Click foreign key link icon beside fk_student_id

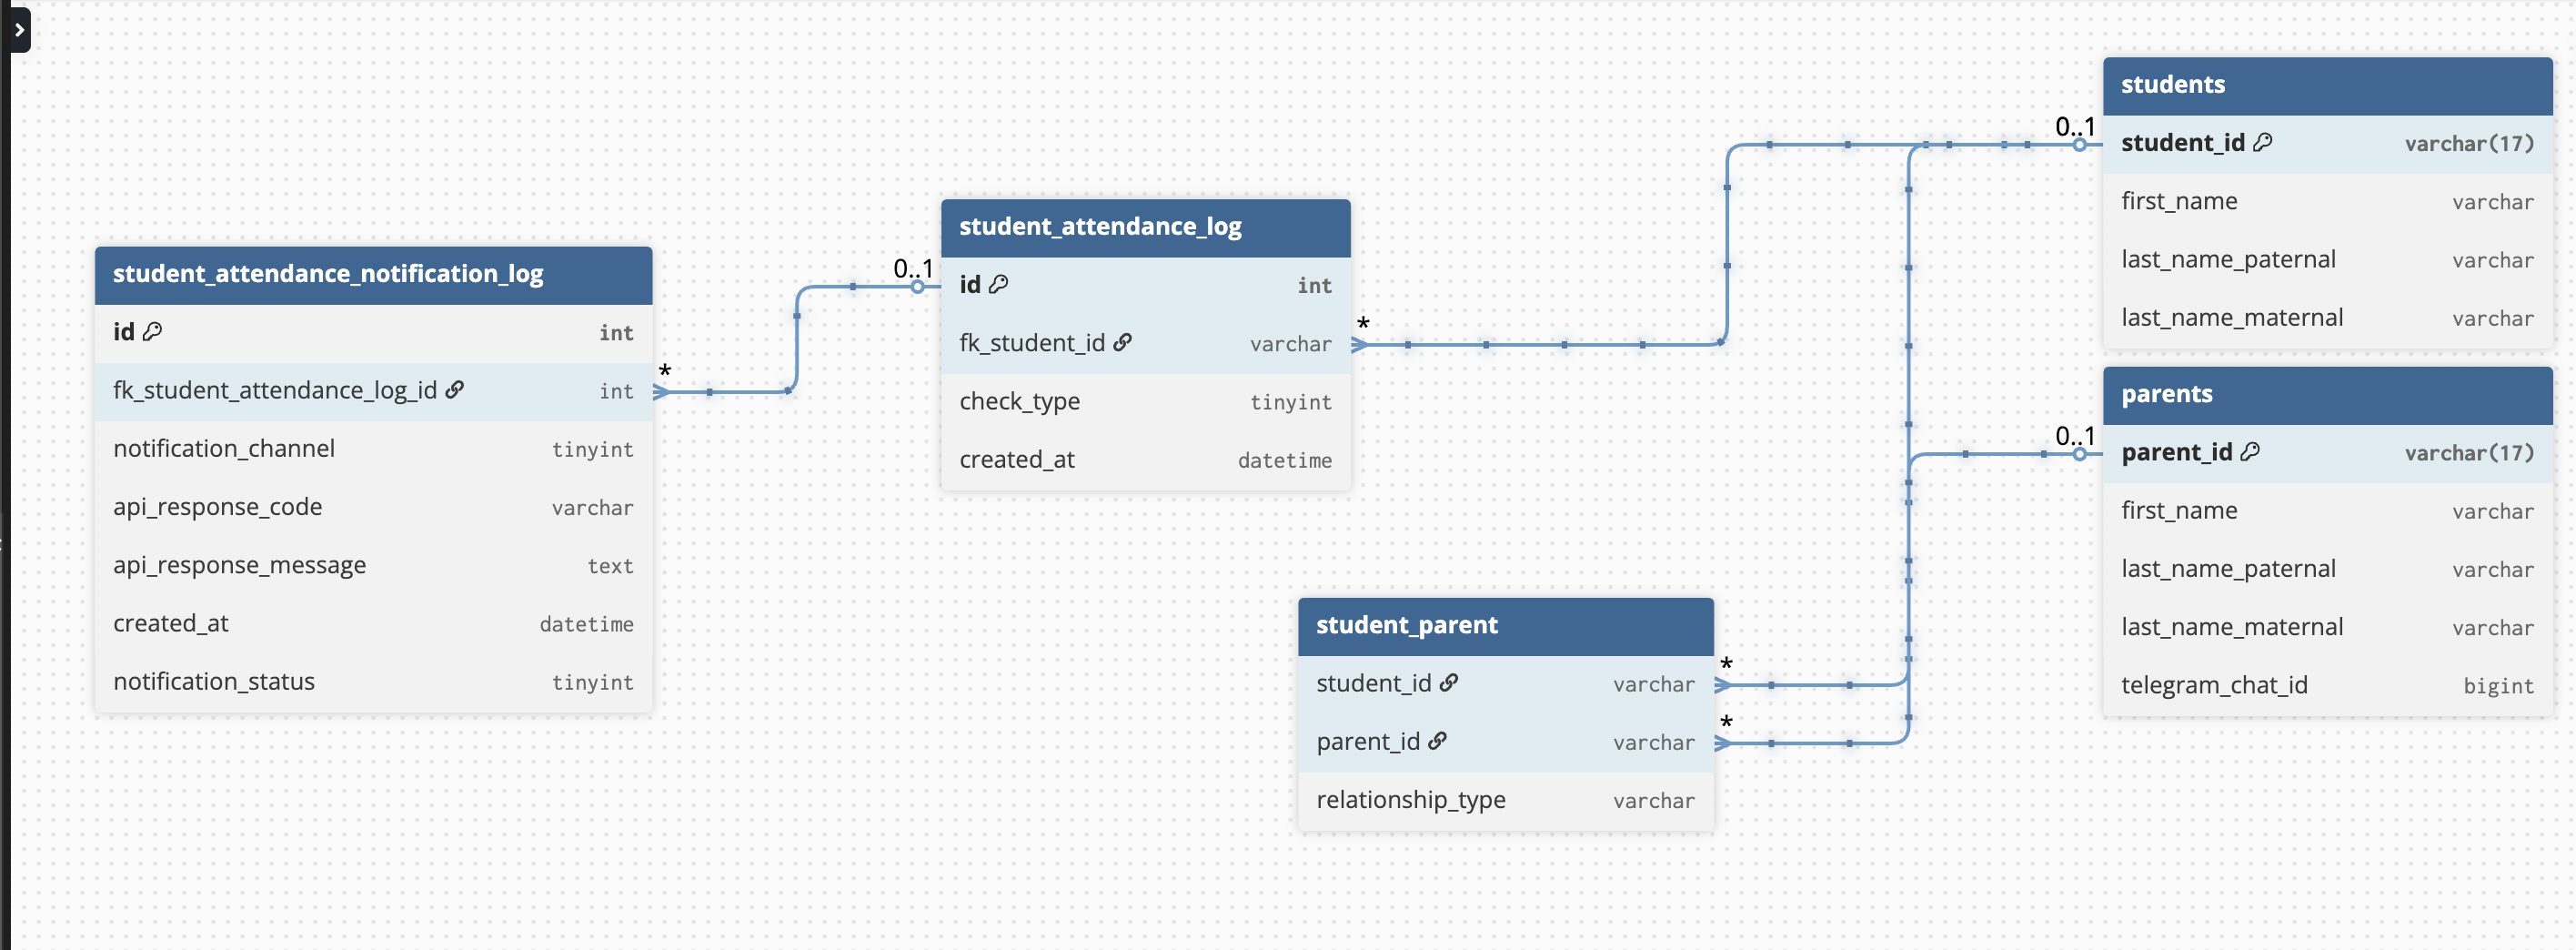(x=1123, y=343)
